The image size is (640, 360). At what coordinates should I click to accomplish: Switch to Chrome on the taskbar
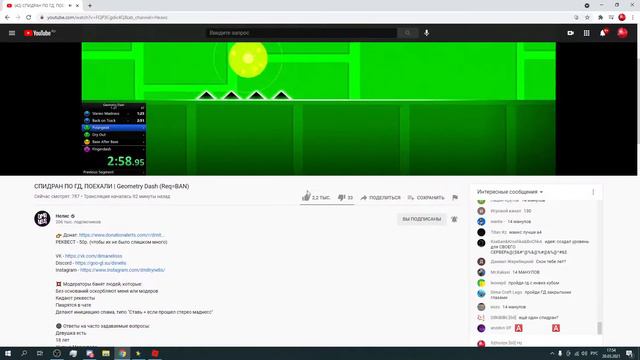(x=122, y=353)
